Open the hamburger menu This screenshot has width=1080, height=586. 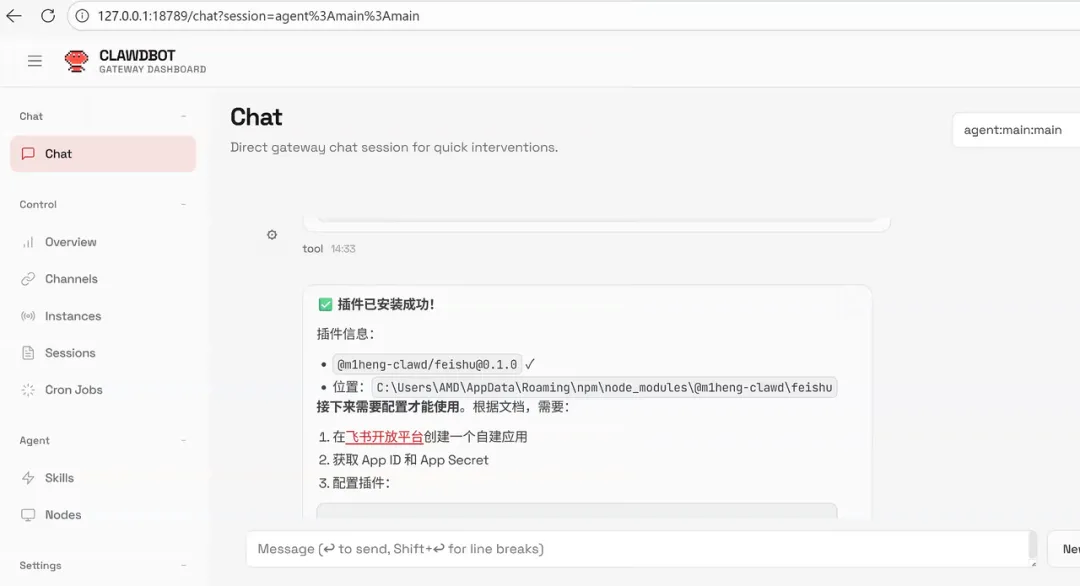[x=34, y=61]
